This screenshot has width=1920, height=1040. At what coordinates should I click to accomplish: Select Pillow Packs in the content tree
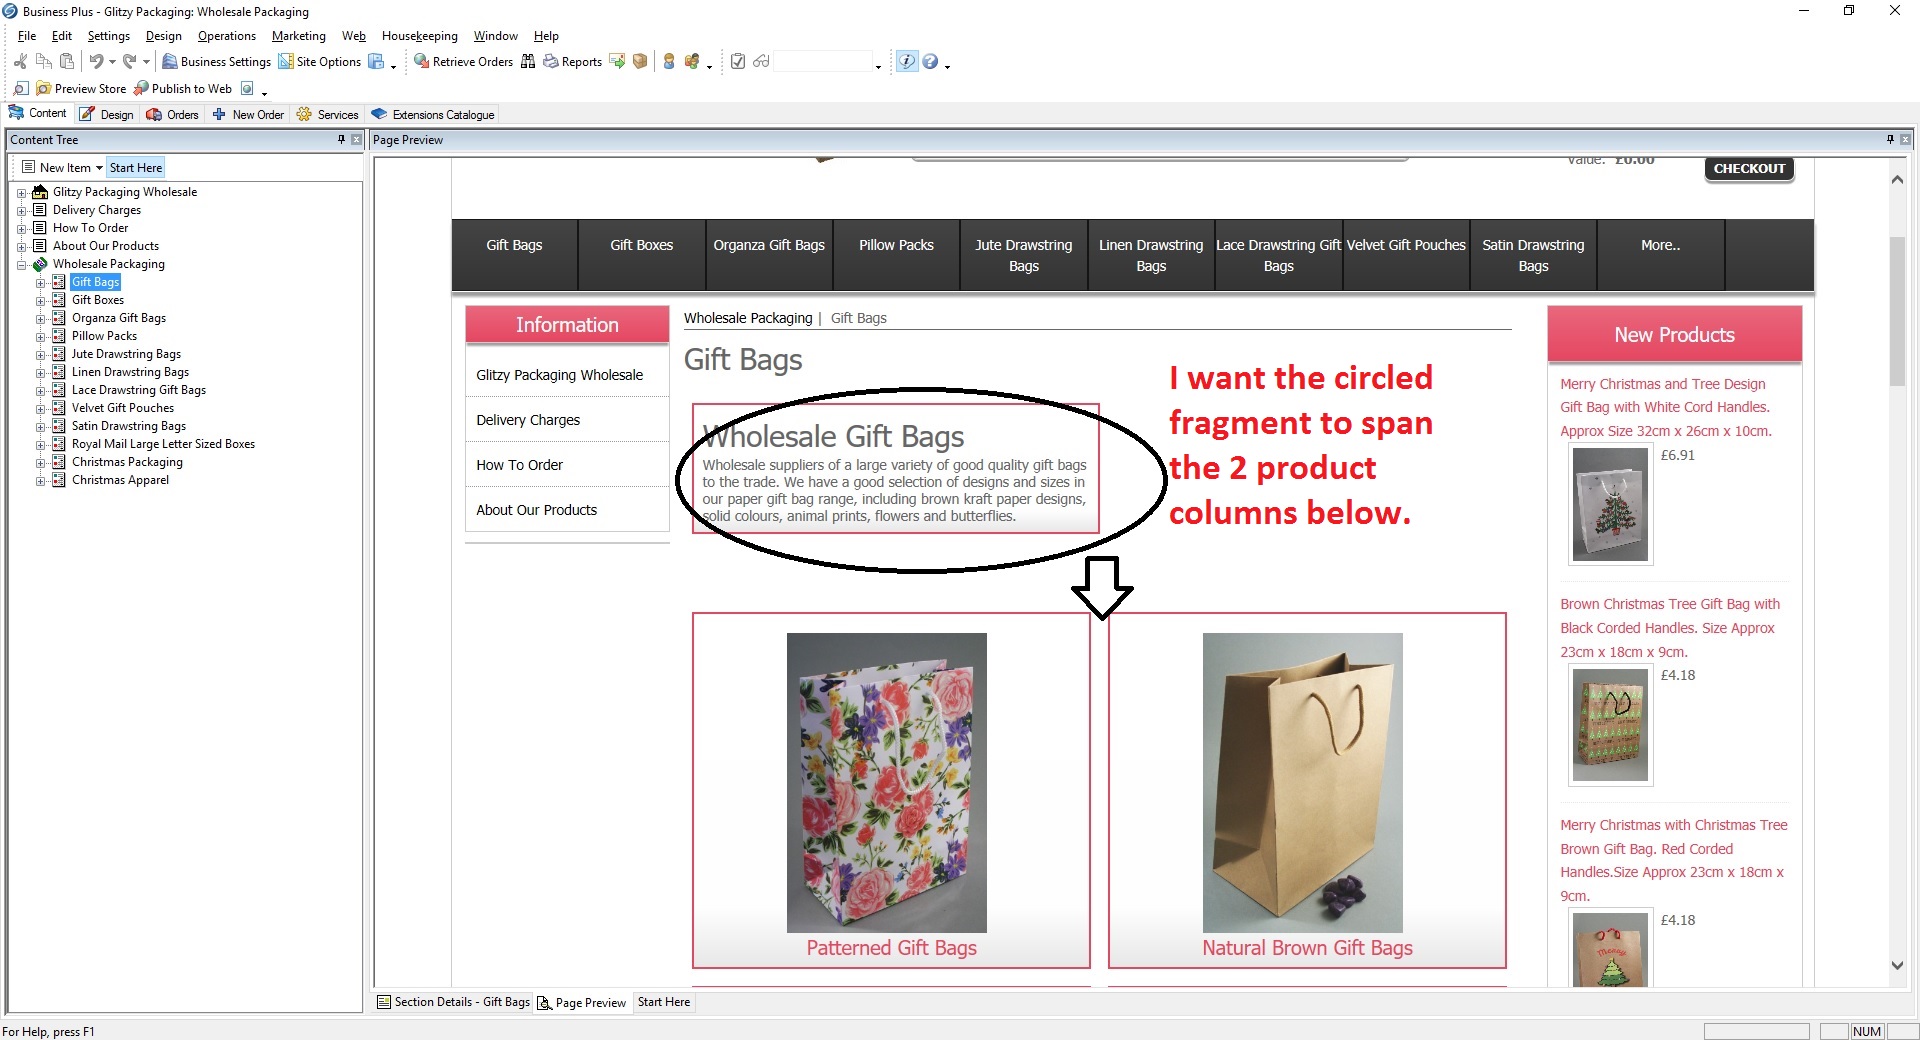[104, 336]
